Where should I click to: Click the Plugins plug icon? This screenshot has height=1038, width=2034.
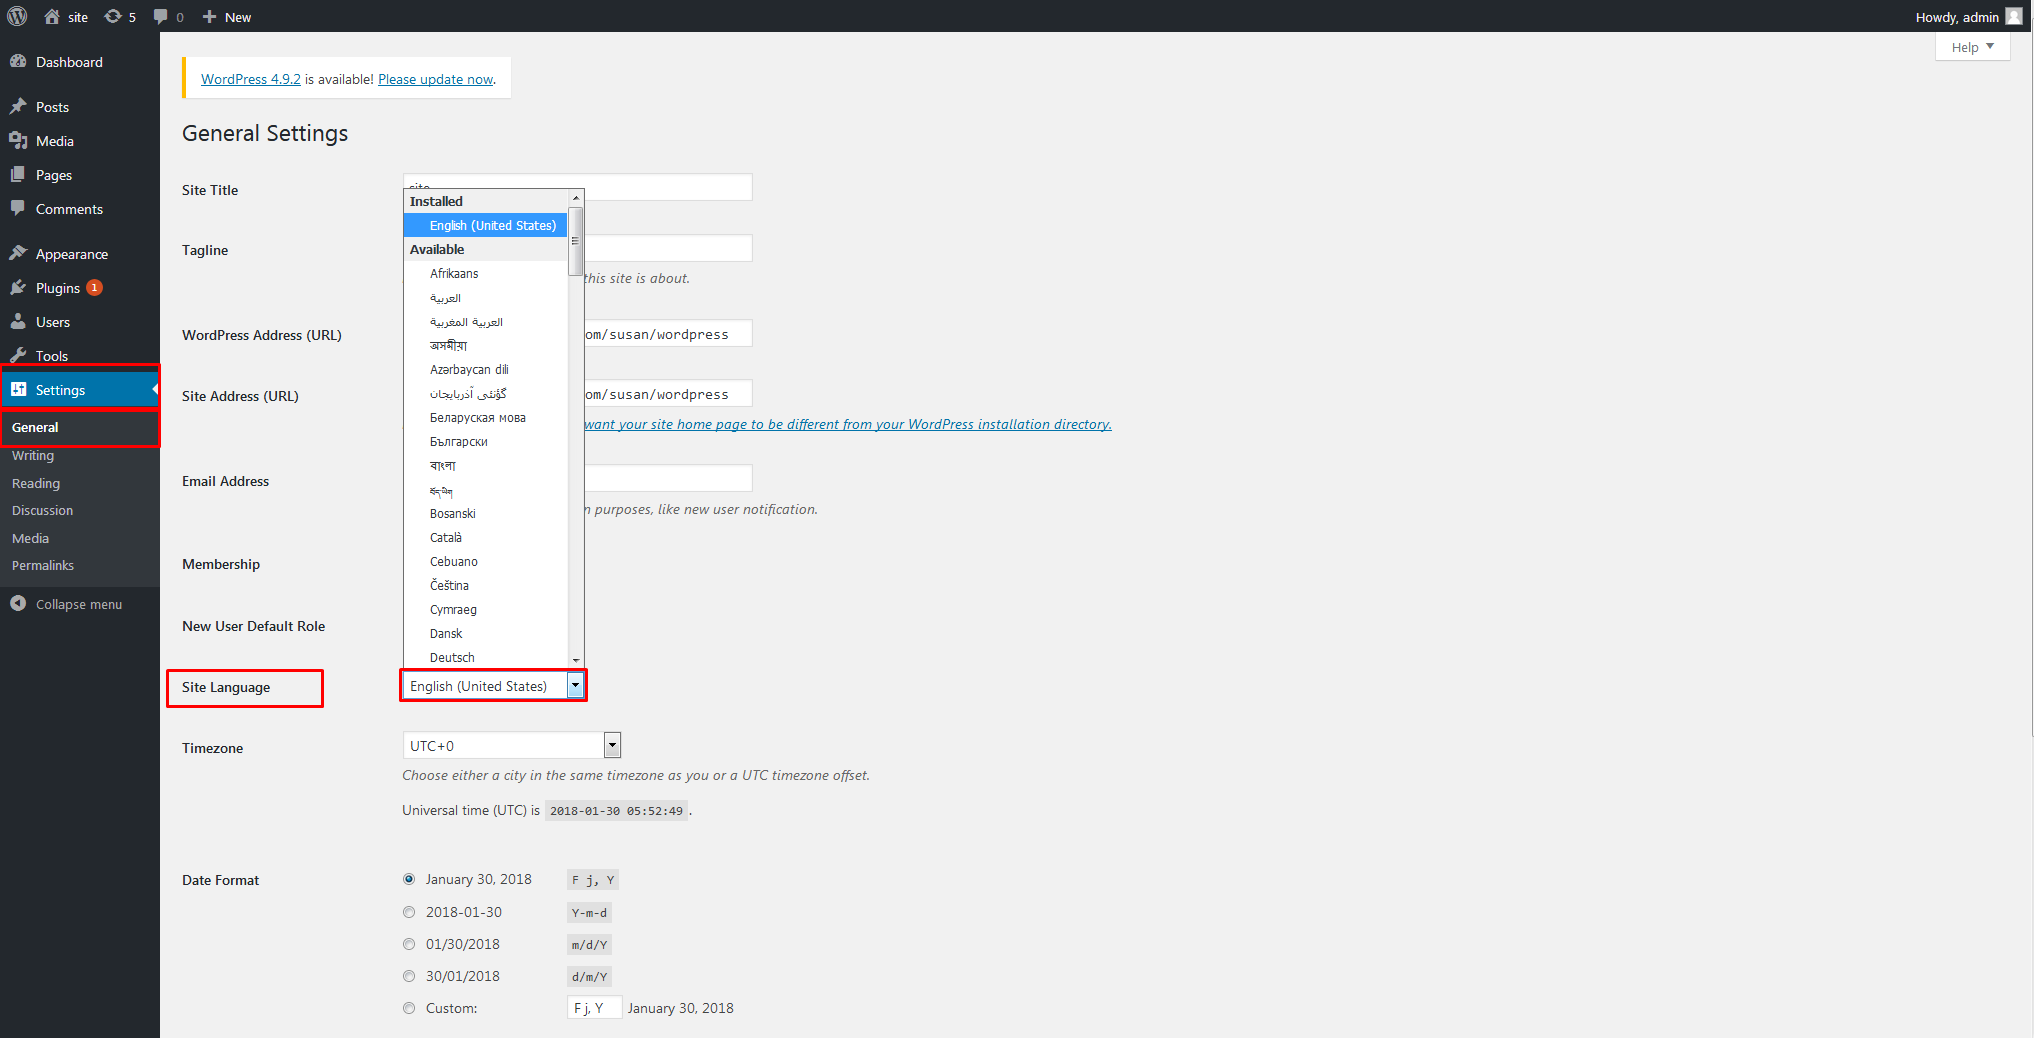pos(18,287)
